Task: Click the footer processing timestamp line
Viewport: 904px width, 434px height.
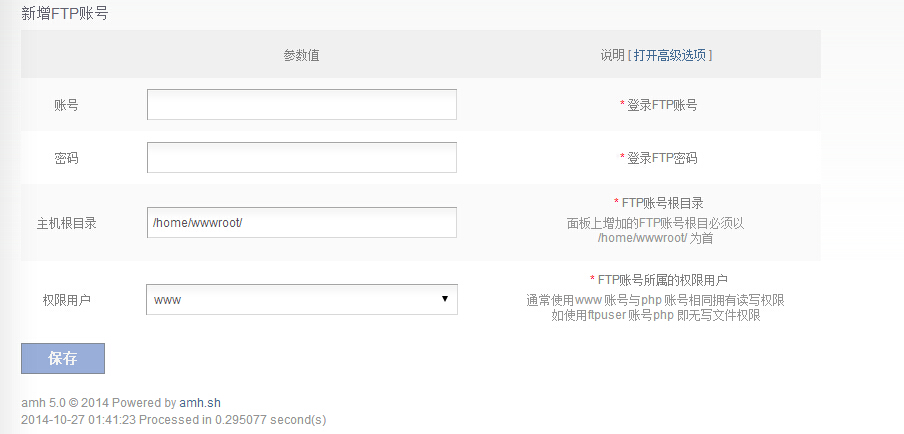Action: (x=173, y=419)
